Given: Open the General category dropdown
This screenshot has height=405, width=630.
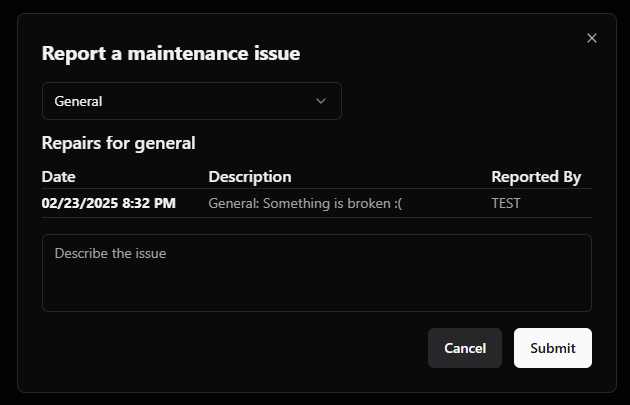Looking at the screenshot, I should tap(192, 101).
